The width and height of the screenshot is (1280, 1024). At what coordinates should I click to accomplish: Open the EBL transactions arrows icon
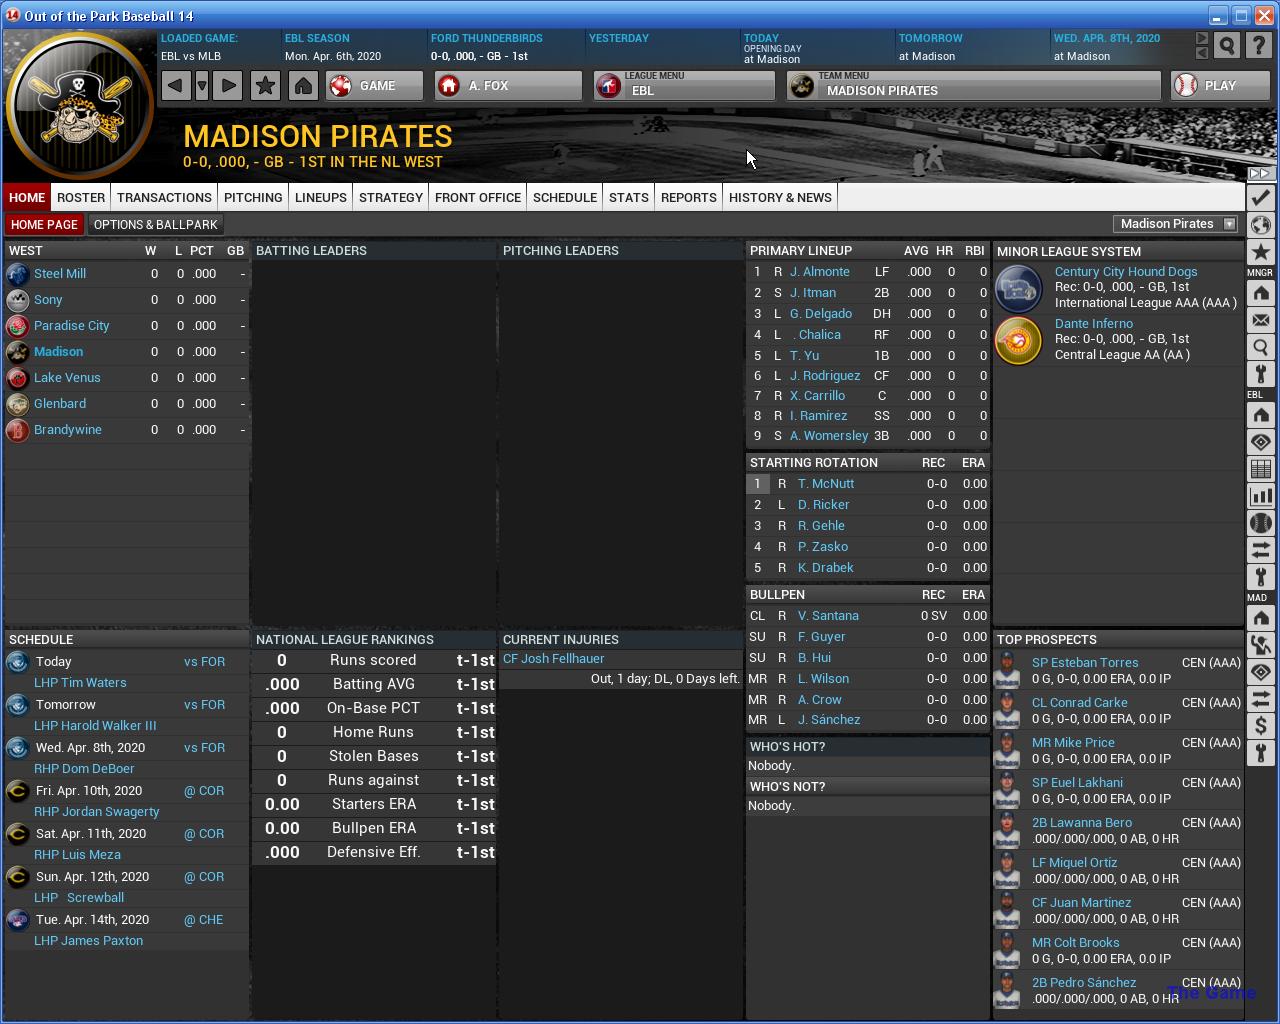click(x=1260, y=550)
